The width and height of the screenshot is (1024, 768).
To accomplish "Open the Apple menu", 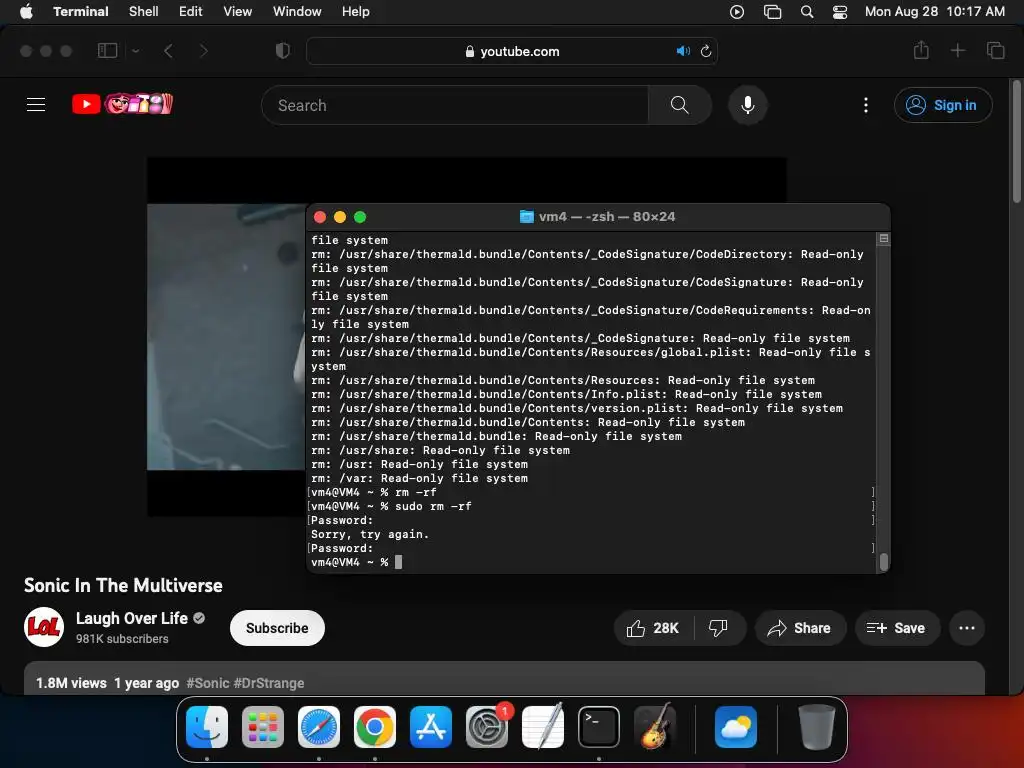I will pyautogui.click(x=26, y=12).
